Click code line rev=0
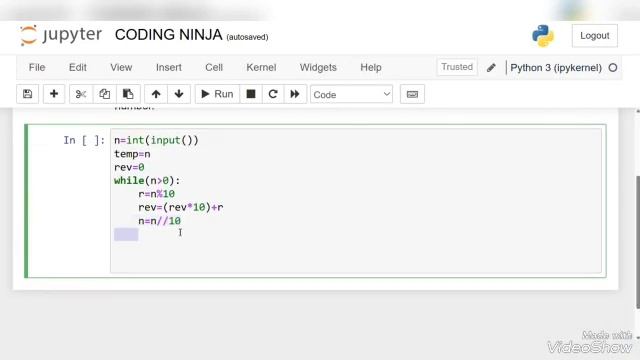Screen dimensions: 640x360 click(x=129, y=167)
